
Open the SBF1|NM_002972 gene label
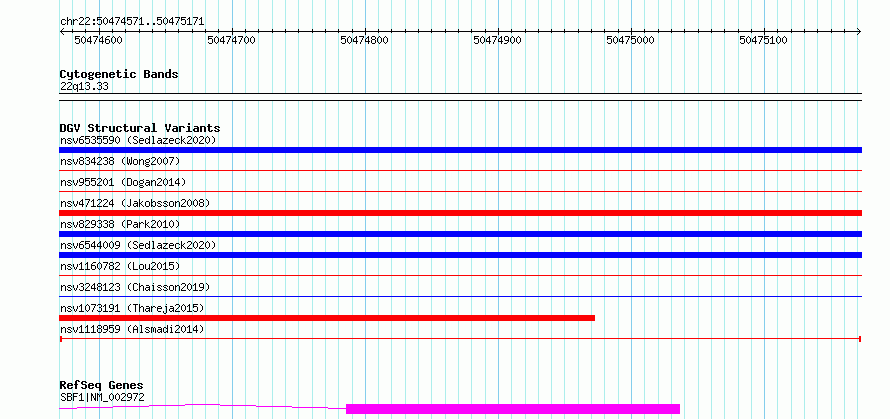[102, 397]
